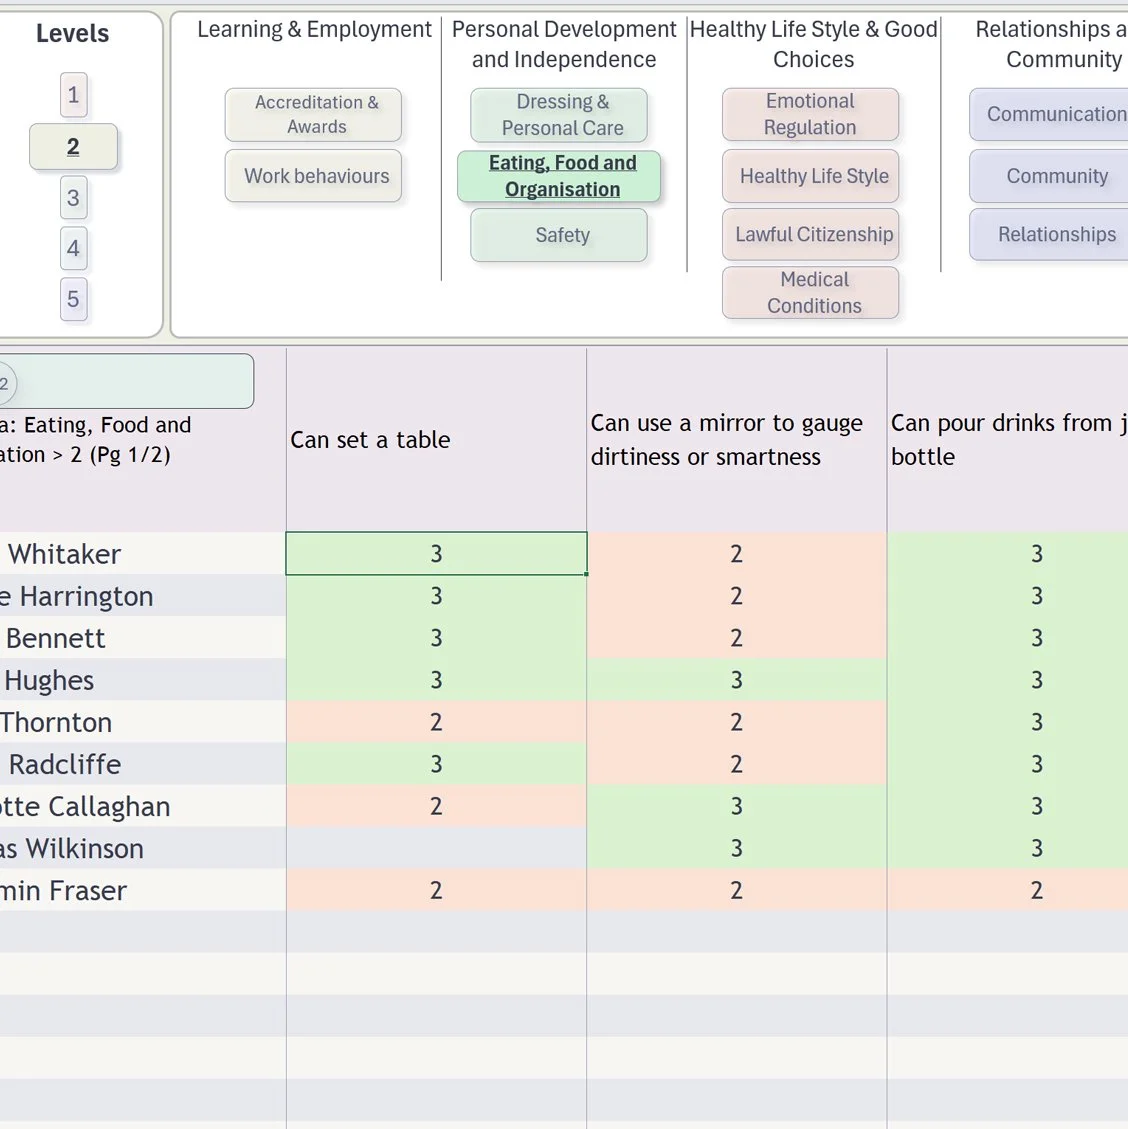Viewport: 1128px width, 1129px height.
Task: Select Hughes's mirror score cell
Action: 736,680
